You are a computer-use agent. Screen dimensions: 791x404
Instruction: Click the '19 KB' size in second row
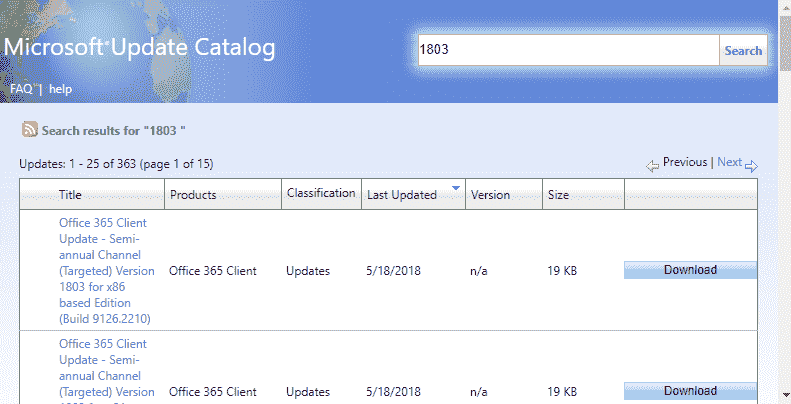click(562, 392)
